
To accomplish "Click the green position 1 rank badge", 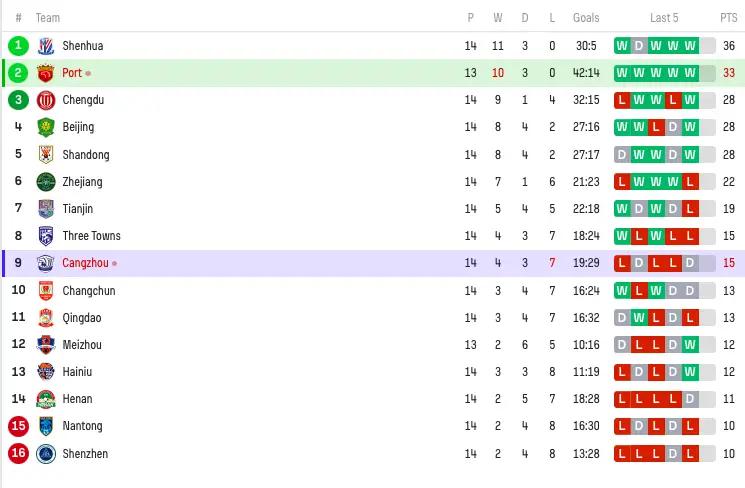I will click(x=18, y=46).
